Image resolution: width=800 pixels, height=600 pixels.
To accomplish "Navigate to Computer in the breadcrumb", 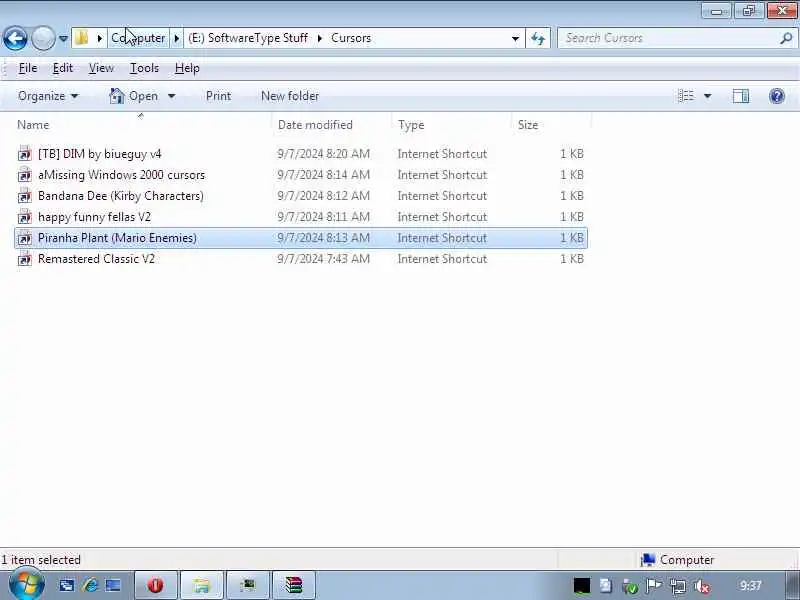I will pyautogui.click(x=138, y=38).
